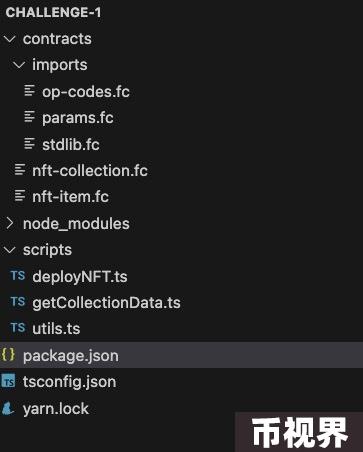Viewport: 363px width, 452px height.
Task: Click the TS icon beside deployNFT.ts
Action: point(18,276)
